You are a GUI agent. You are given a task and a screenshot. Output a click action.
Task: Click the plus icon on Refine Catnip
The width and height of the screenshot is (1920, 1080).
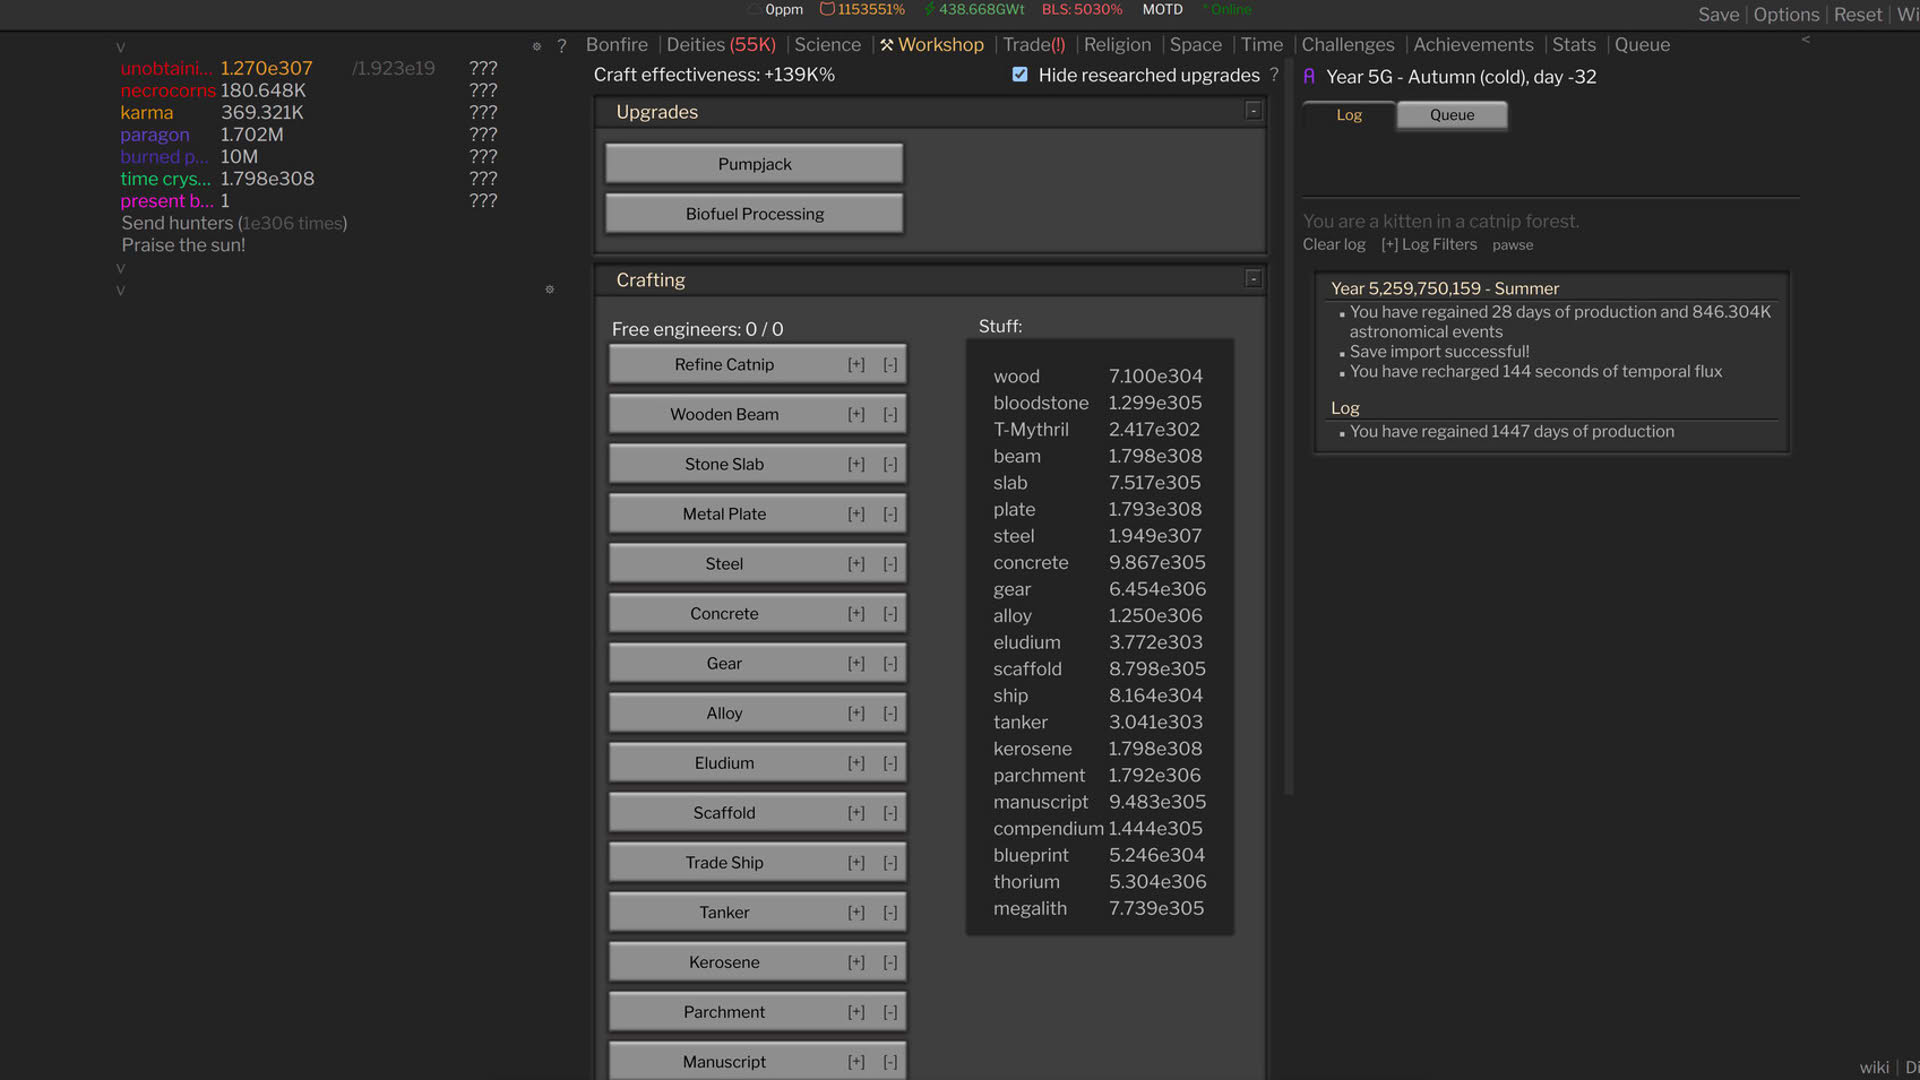click(x=856, y=365)
